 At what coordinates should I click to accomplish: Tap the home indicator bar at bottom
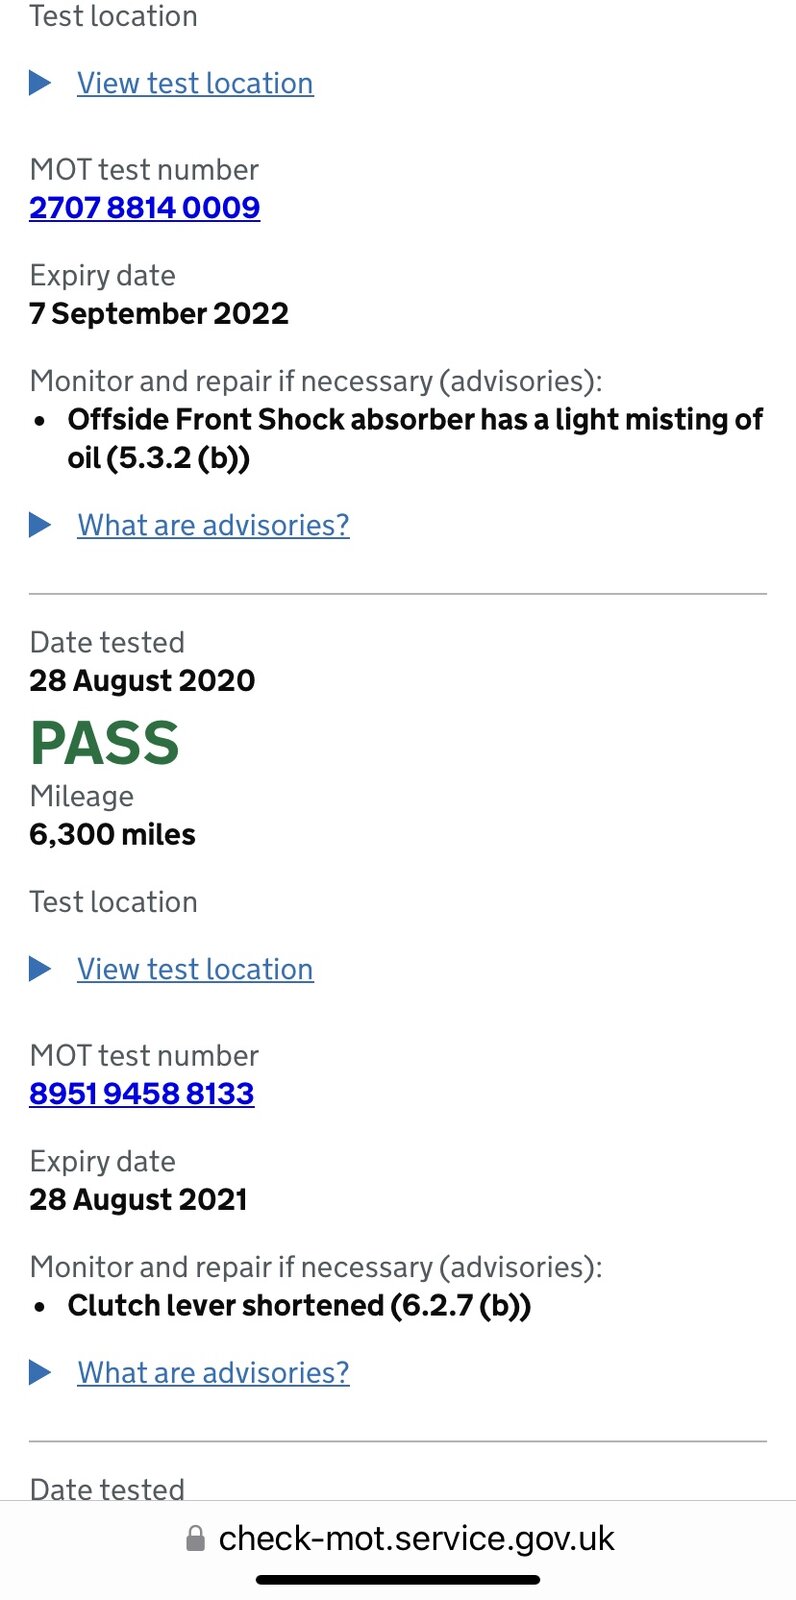click(x=398, y=1580)
